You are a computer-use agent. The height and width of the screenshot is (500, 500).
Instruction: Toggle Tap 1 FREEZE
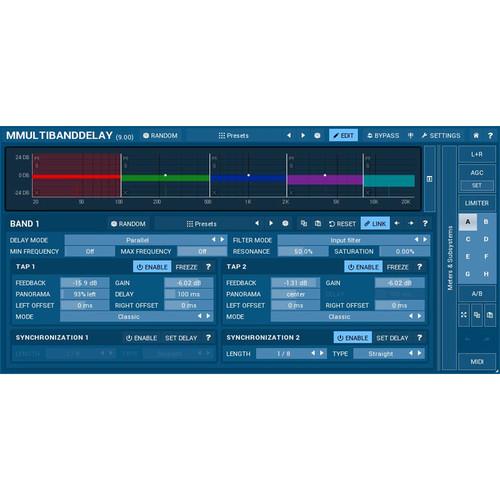(187, 267)
